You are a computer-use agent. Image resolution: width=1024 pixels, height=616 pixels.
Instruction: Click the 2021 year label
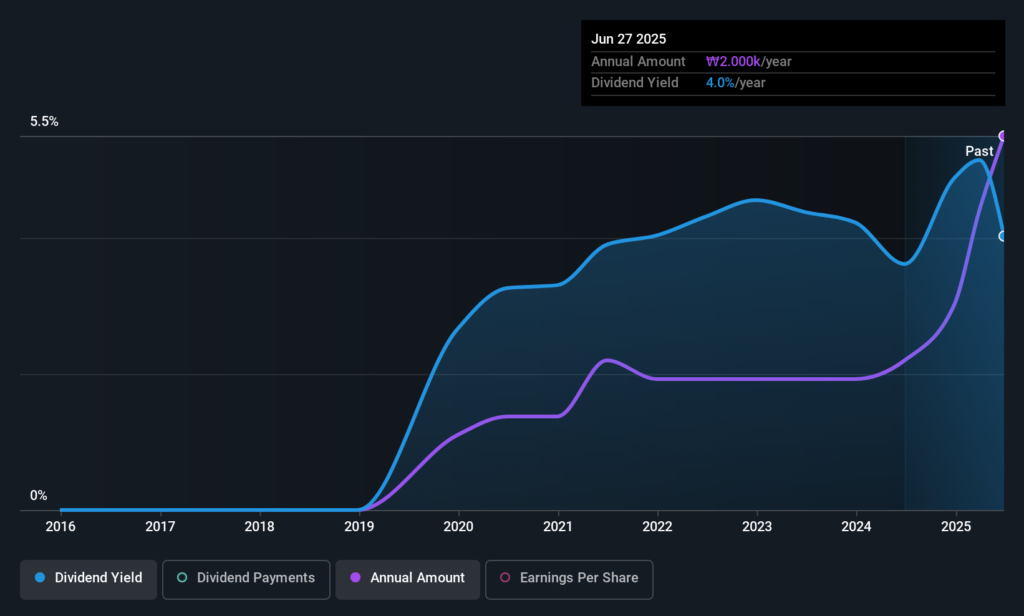(x=558, y=526)
